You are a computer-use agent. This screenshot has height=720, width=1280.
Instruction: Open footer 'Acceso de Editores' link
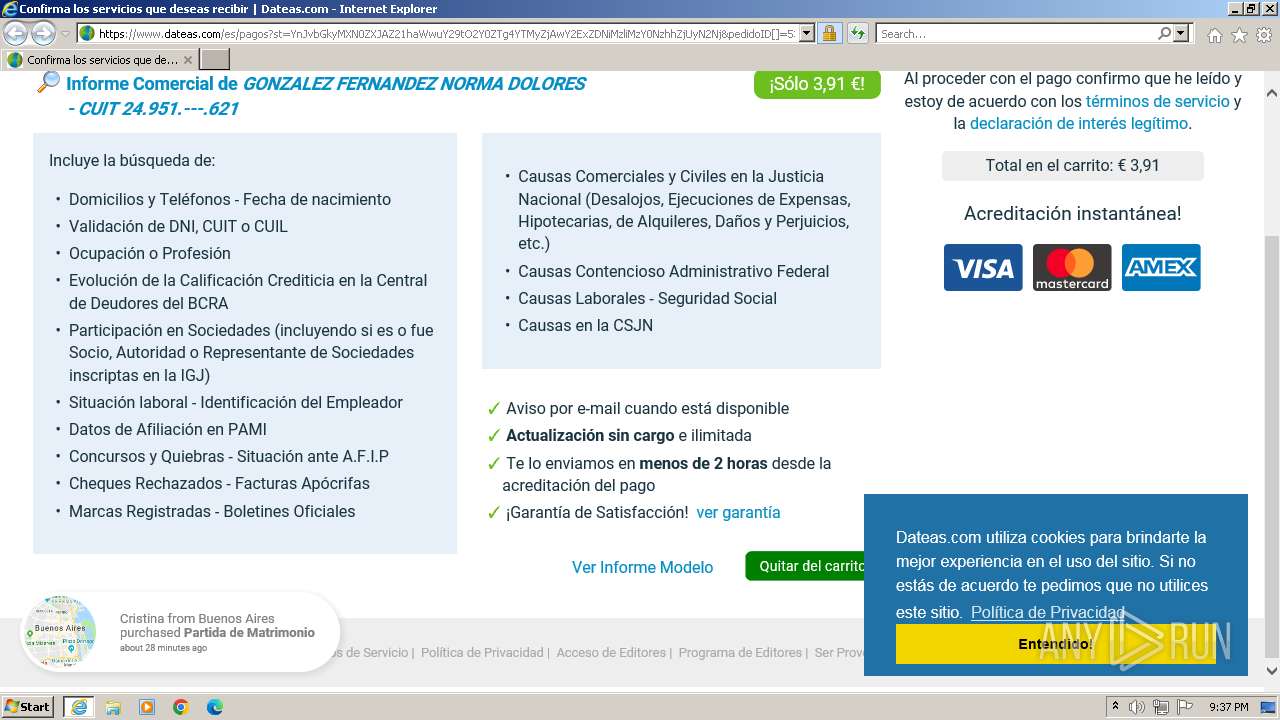point(611,652)
